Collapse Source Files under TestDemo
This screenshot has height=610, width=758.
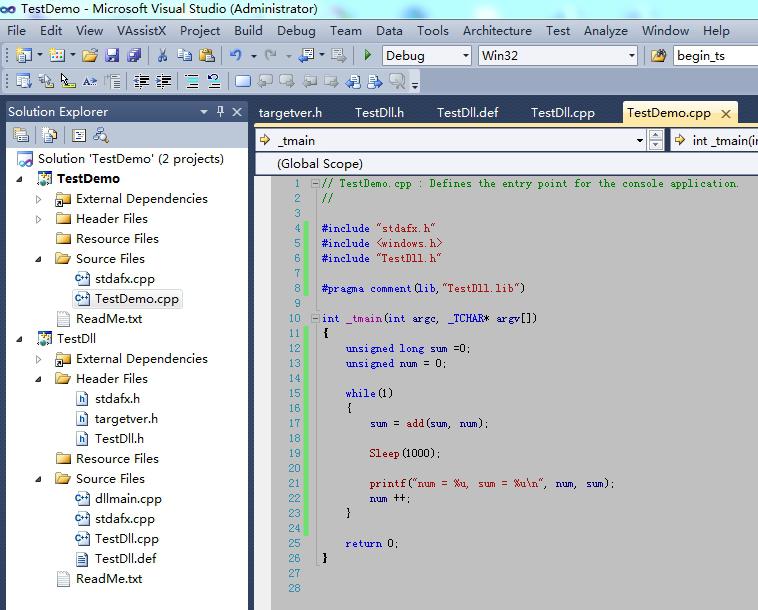pos(38,260)
